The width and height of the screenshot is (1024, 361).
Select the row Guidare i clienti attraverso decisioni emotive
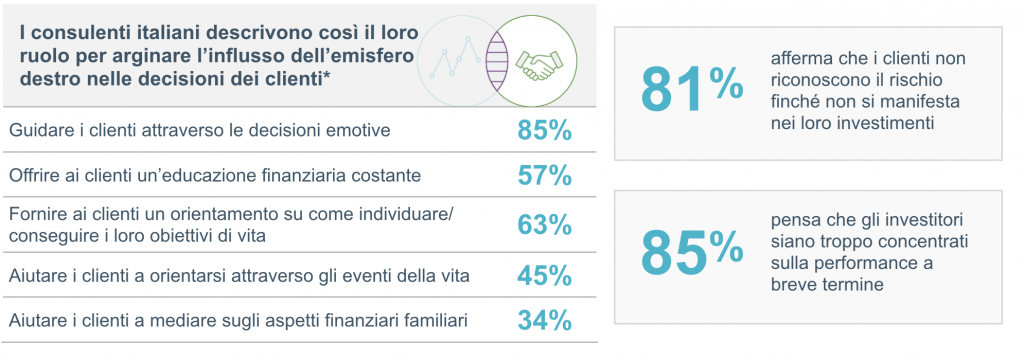click(x=300, y=130)
